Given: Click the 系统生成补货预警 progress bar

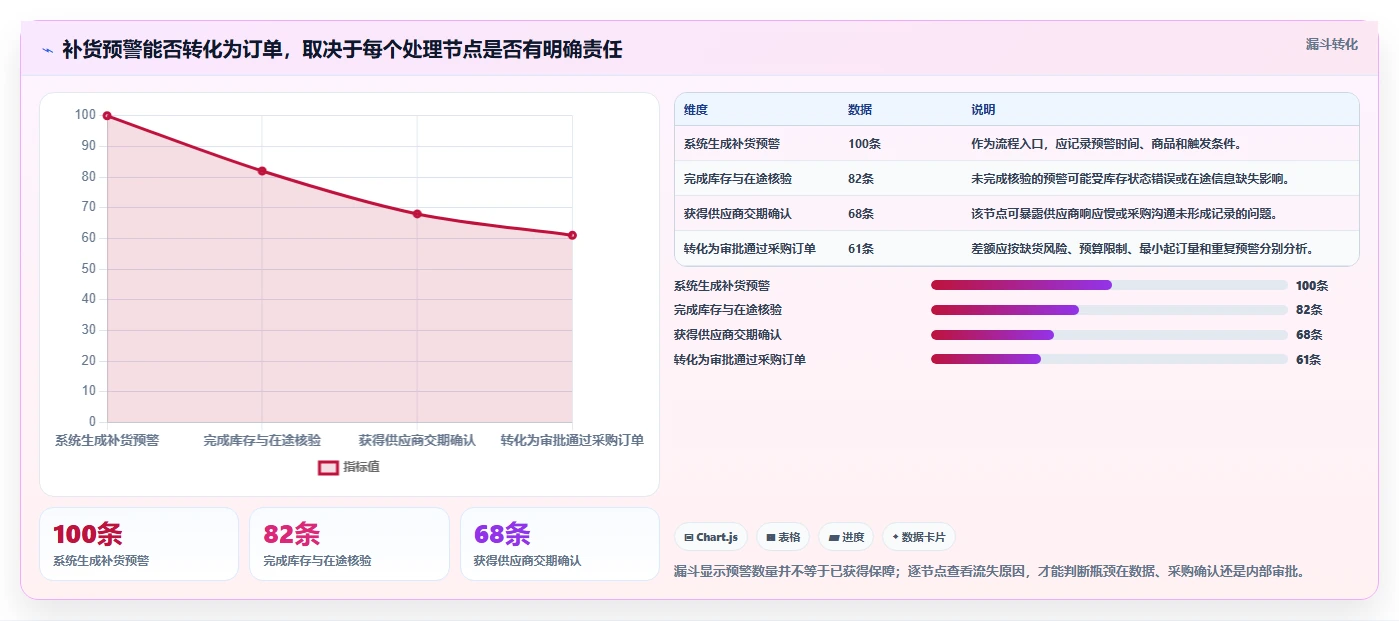Looking at the screenshot, I should pos(1109,285).
